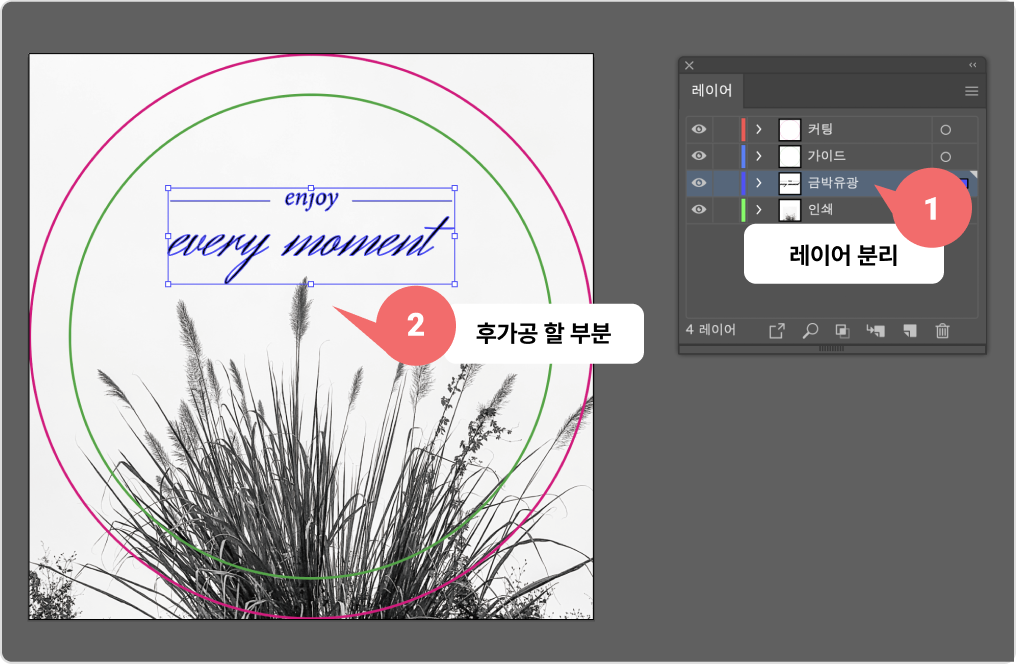This screenshot has height=664, width=1016.
Task: Click the Locate Object magnifier icon
Action: coord(811,330)
